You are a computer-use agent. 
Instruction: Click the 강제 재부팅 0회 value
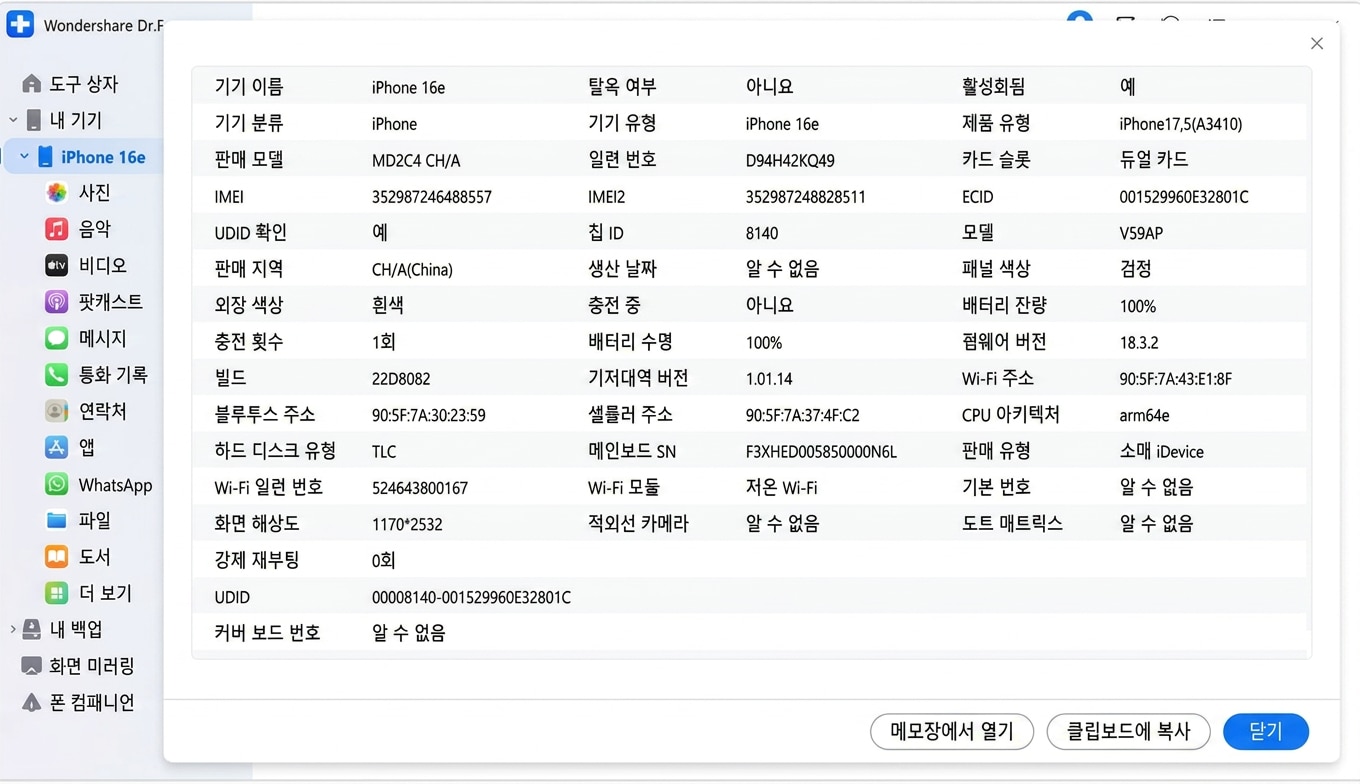[384, 561]
